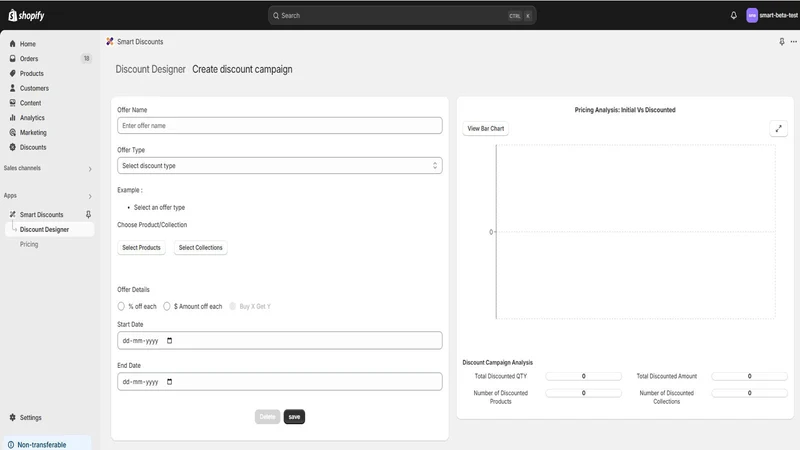Click the Select Collections button

(x=201, y=247)
